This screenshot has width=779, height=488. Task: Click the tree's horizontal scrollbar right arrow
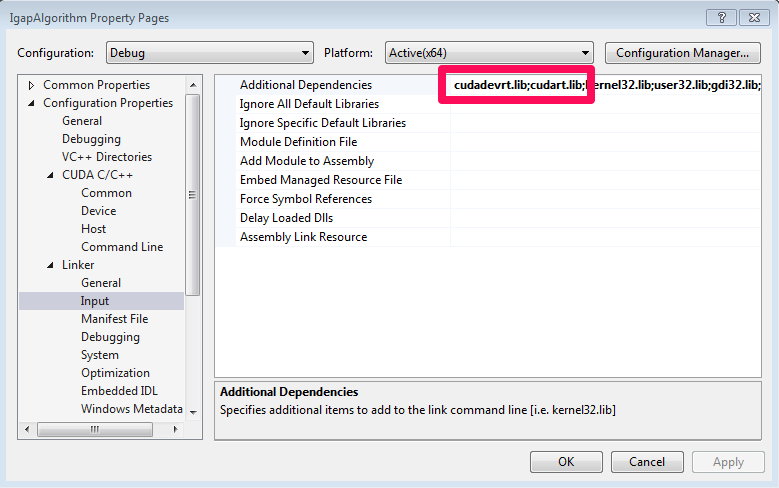click(177, 429)
